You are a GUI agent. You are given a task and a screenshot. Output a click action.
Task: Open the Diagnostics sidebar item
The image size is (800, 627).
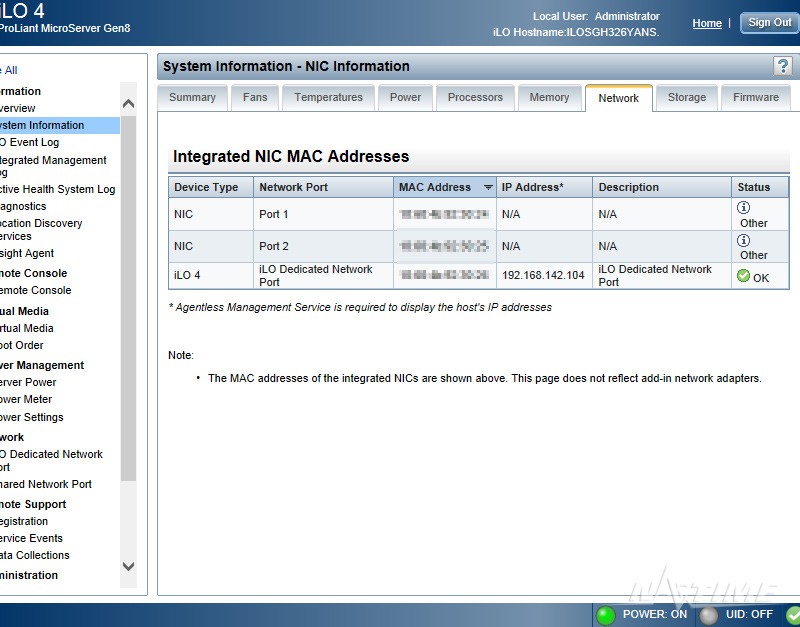click(x=23, y=206)
